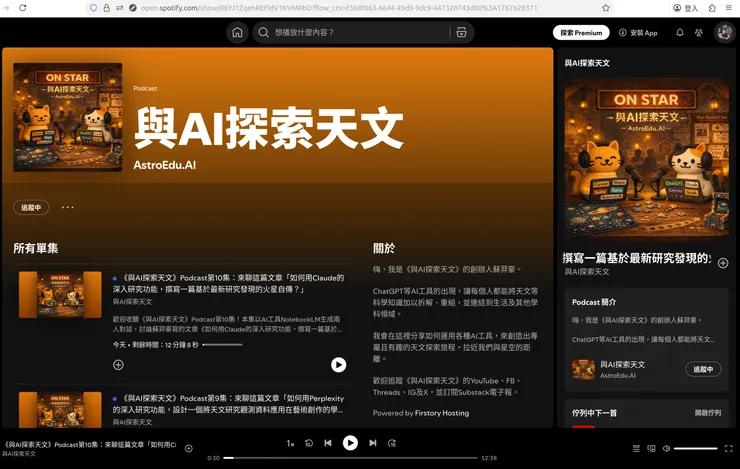Screen dimensions: 740x469
Task: Skip to next track
Action: click(x=373, y=443)
